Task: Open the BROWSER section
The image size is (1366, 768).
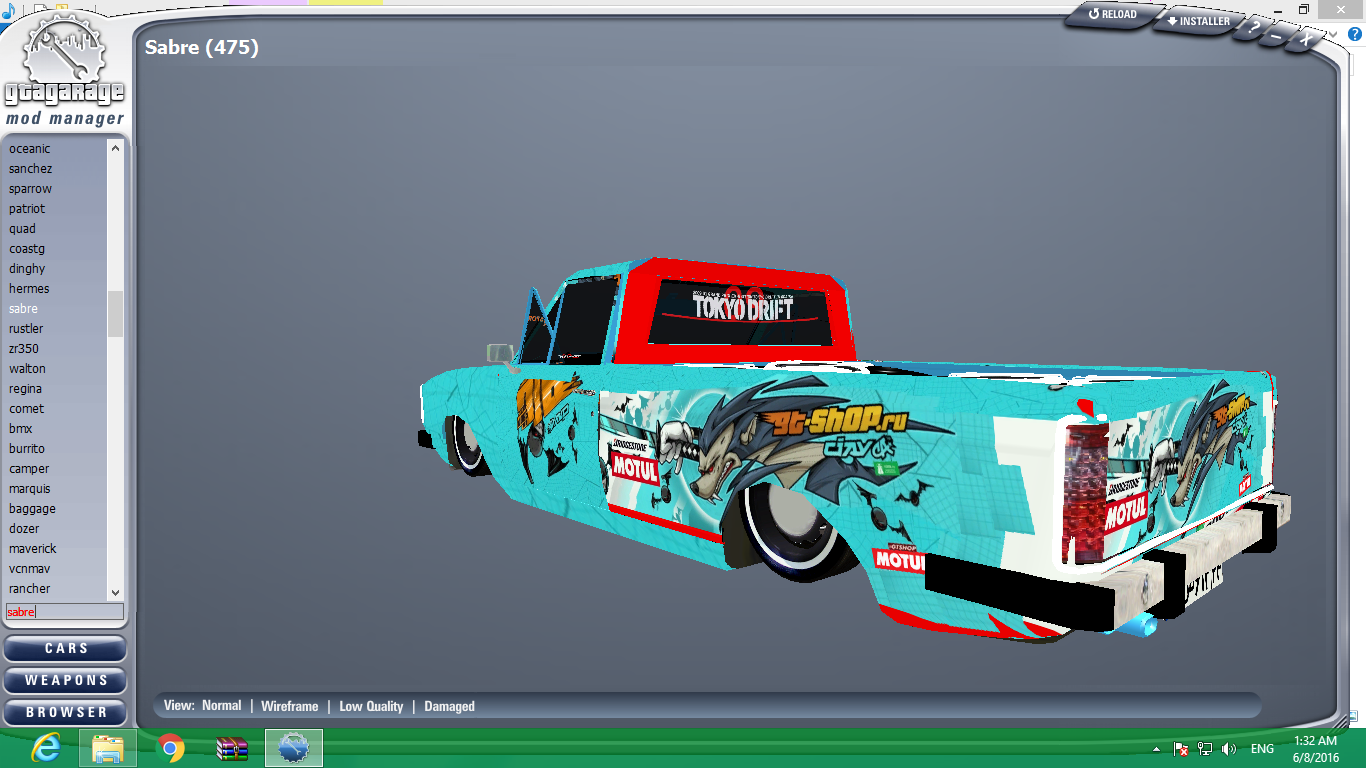Action: point(65,712)
